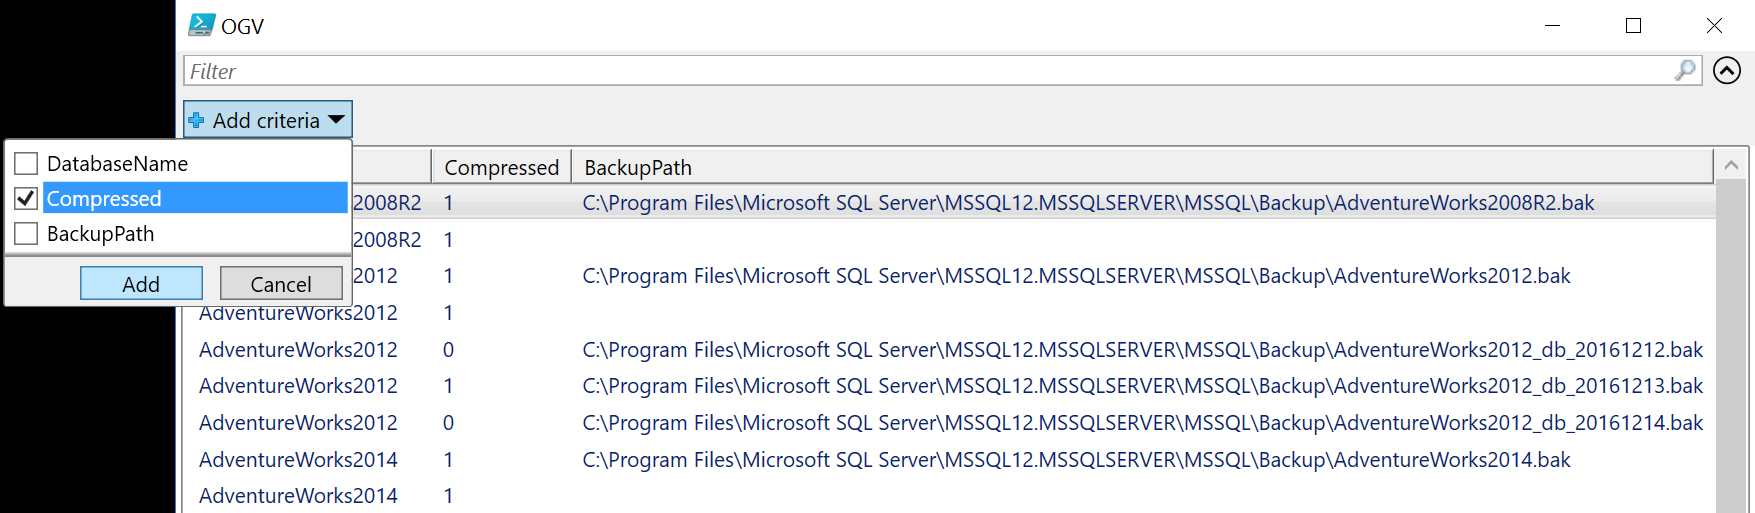Sort by the BackupPath column header
1755x513 pixels.
coord(638,167)
